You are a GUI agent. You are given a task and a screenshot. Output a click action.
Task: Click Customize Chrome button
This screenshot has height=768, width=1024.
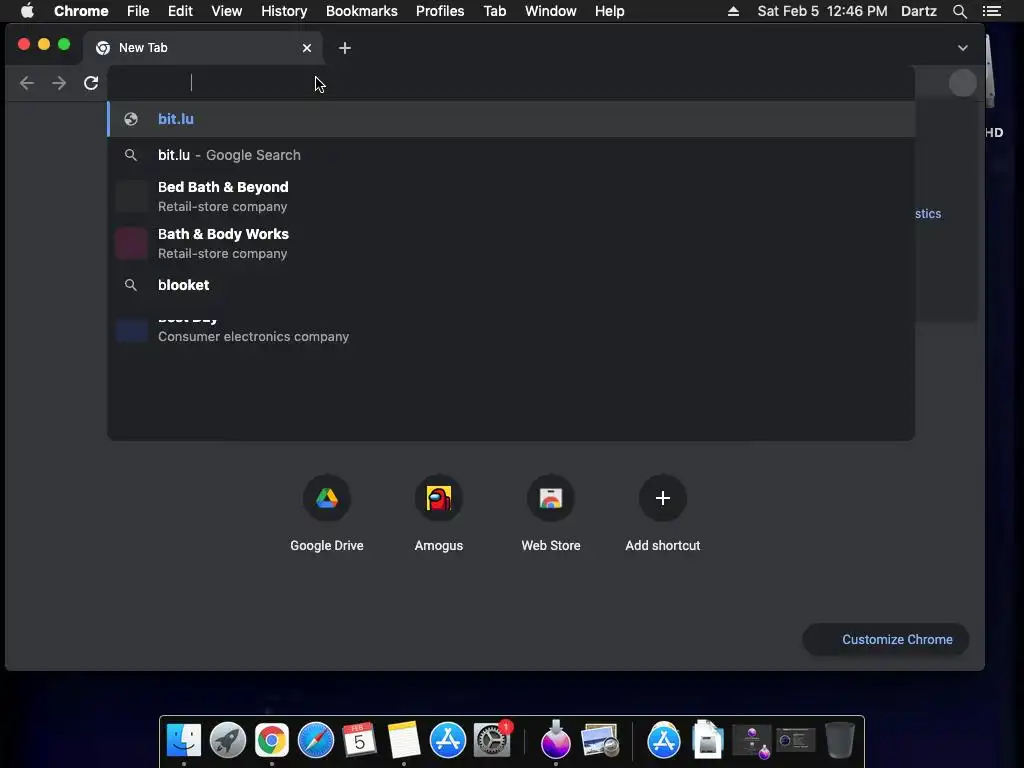pyautogui.click(x=886, y=639)
